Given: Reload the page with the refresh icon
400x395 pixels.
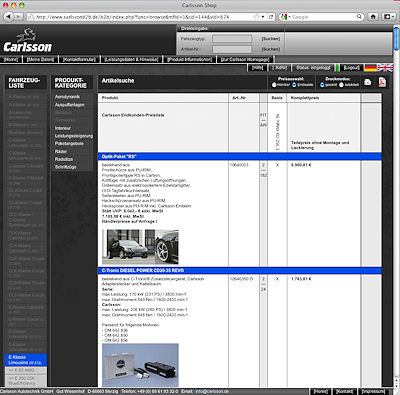Looking at the screenshot, I should click(271, 17).
